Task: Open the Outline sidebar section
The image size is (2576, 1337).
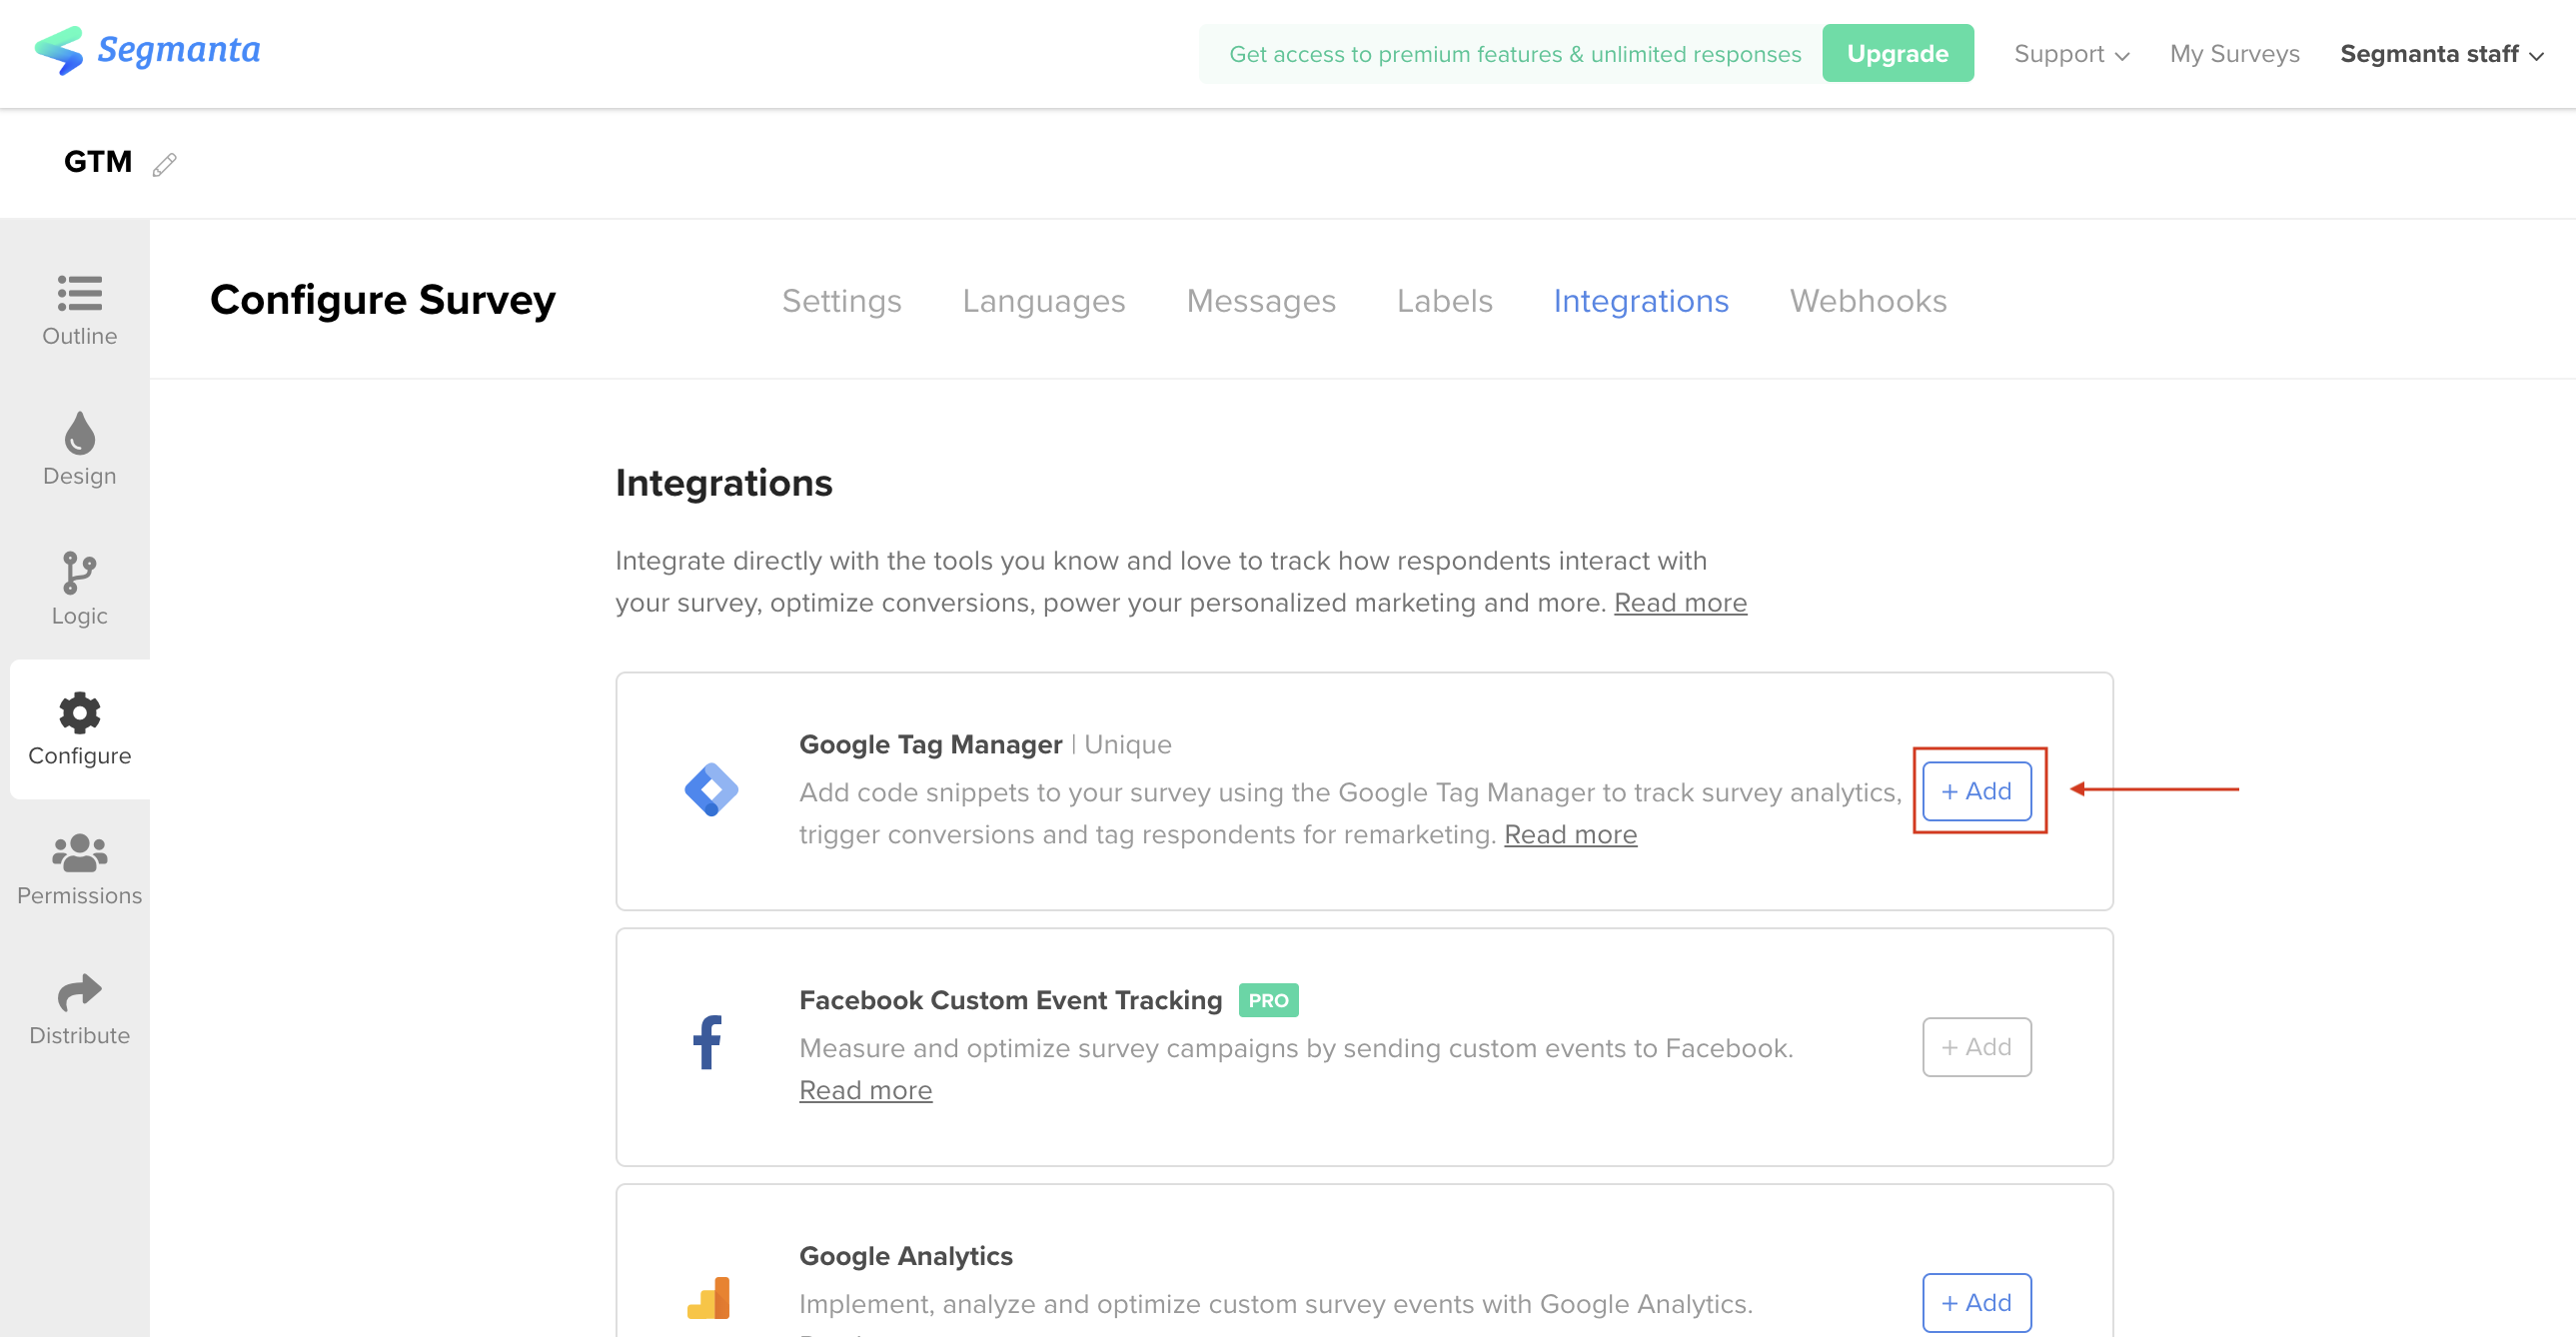Action: (79, 309)
